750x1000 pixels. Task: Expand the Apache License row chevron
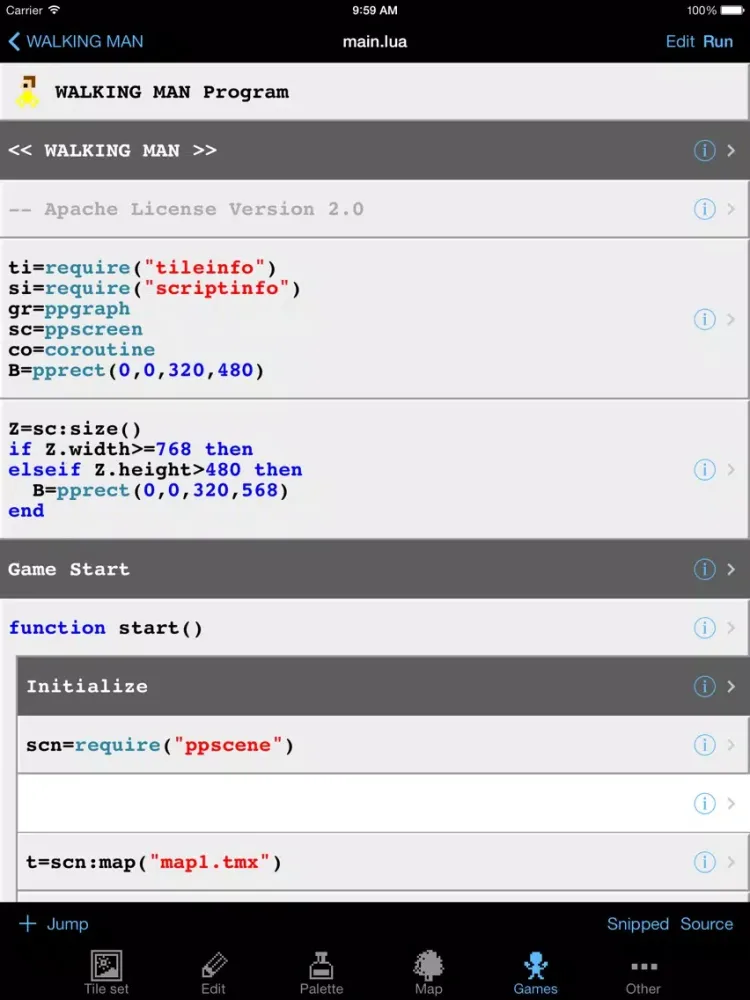(x=731, y=209)
